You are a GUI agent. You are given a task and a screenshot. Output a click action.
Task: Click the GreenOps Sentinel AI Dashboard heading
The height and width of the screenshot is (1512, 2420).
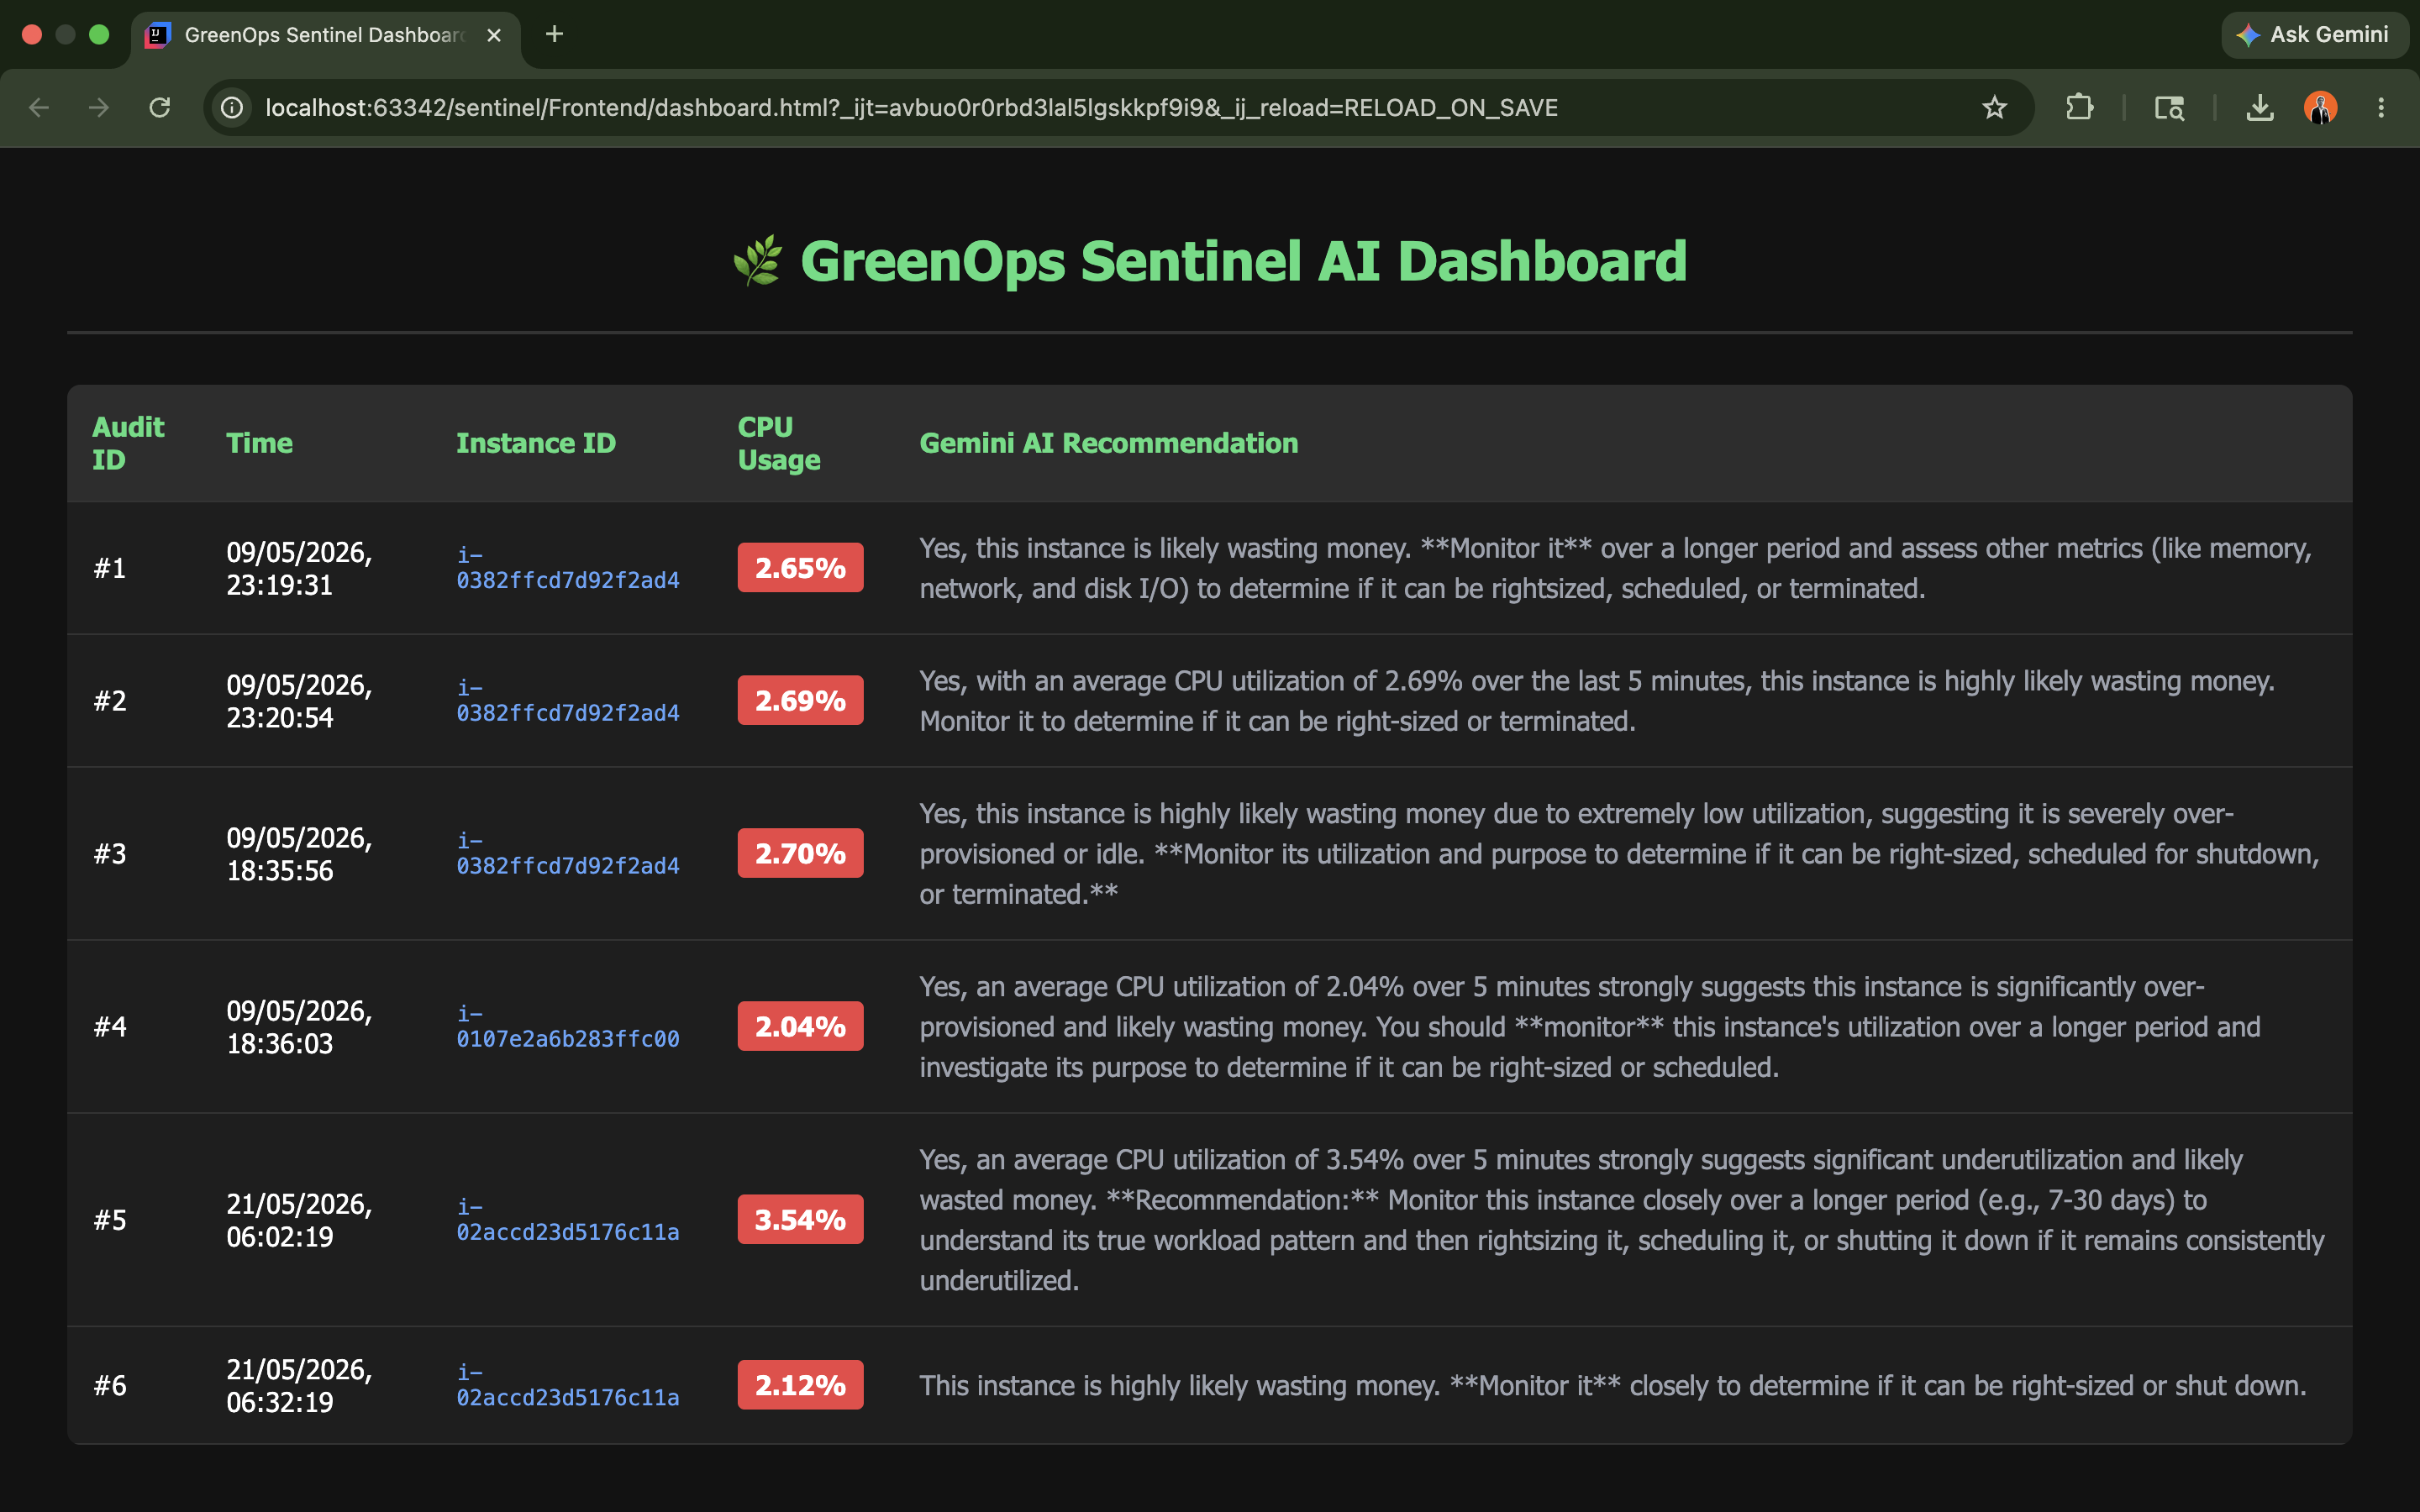[1243, 261]
